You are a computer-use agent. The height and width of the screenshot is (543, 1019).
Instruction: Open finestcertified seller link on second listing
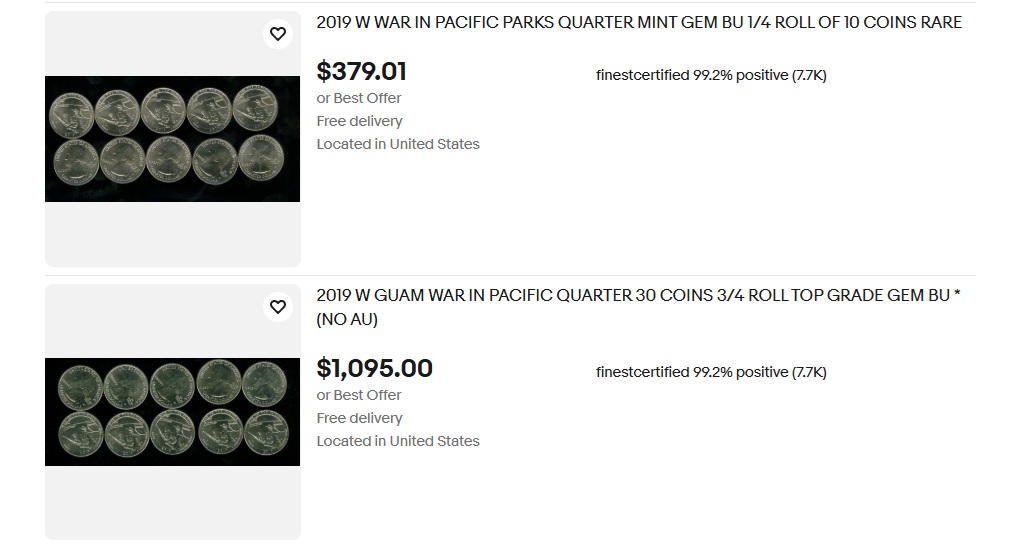pos(642,372)
